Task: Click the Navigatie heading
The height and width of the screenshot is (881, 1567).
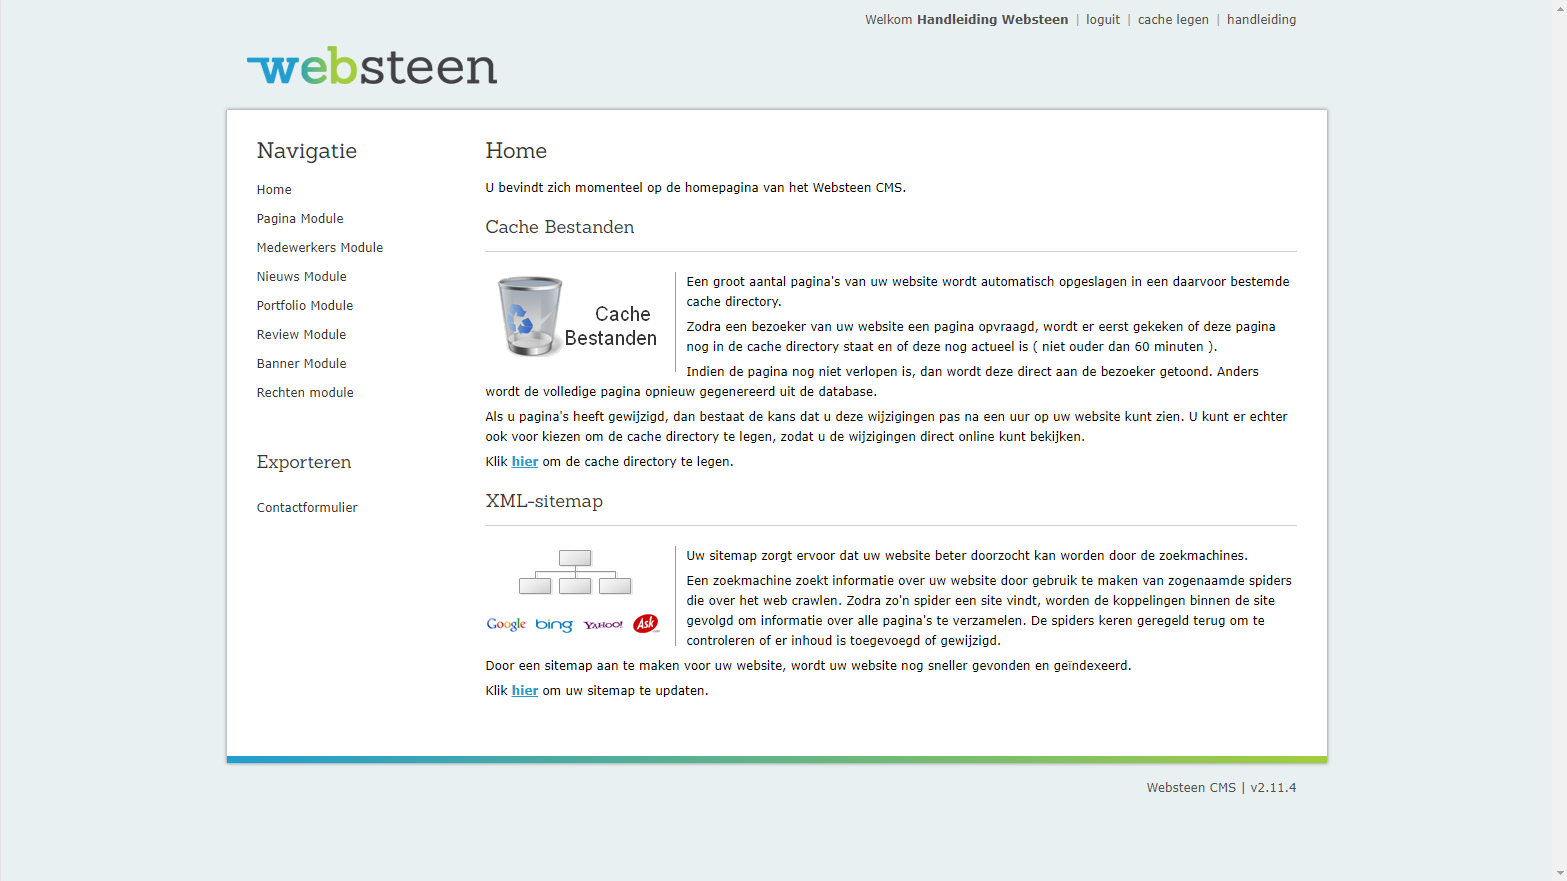Action: 307,151
